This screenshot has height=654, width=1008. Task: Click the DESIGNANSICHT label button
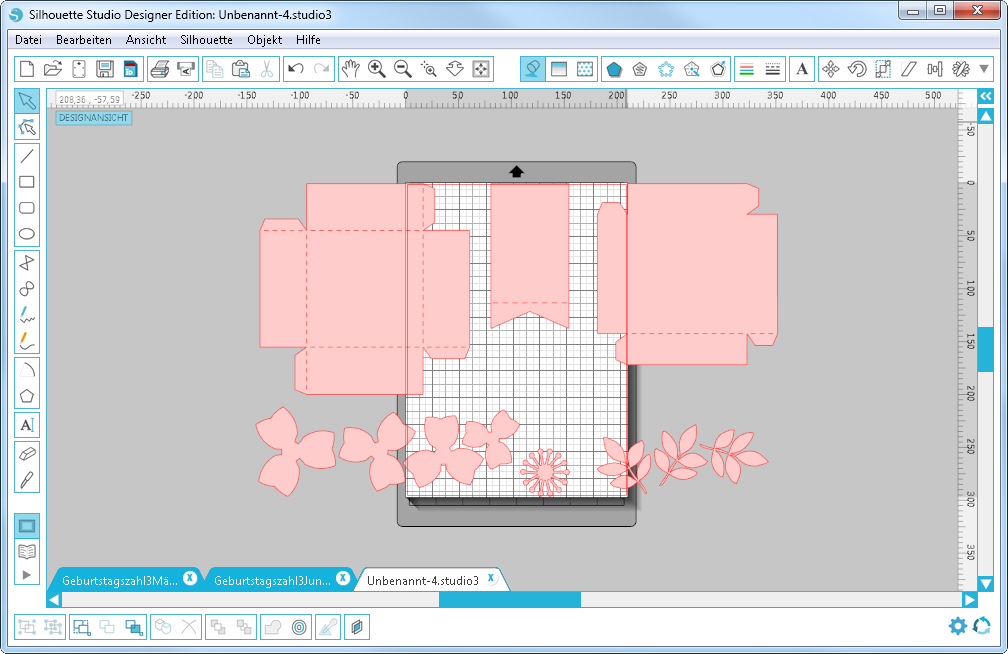click(x=94, y=118)
